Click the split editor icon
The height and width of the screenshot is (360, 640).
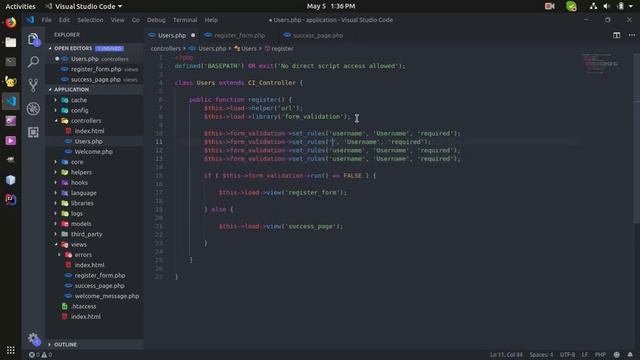(x=616, y=35)
